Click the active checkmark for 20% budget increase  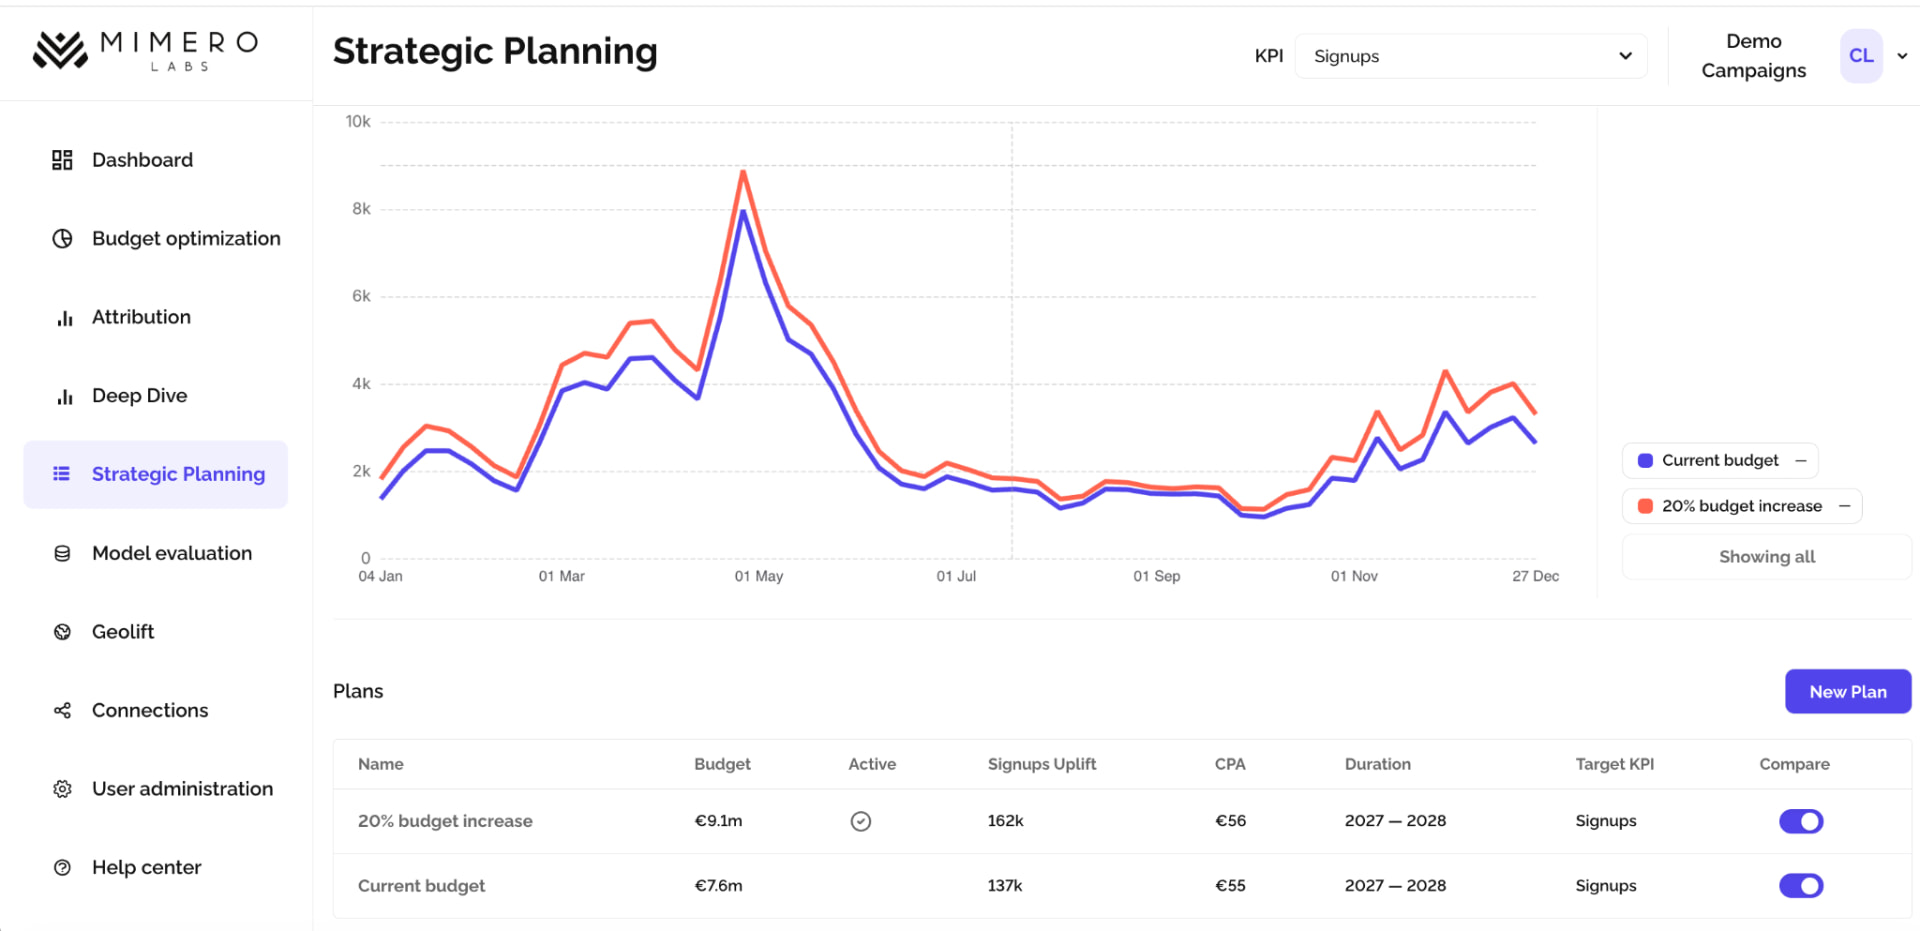point(860,821)
